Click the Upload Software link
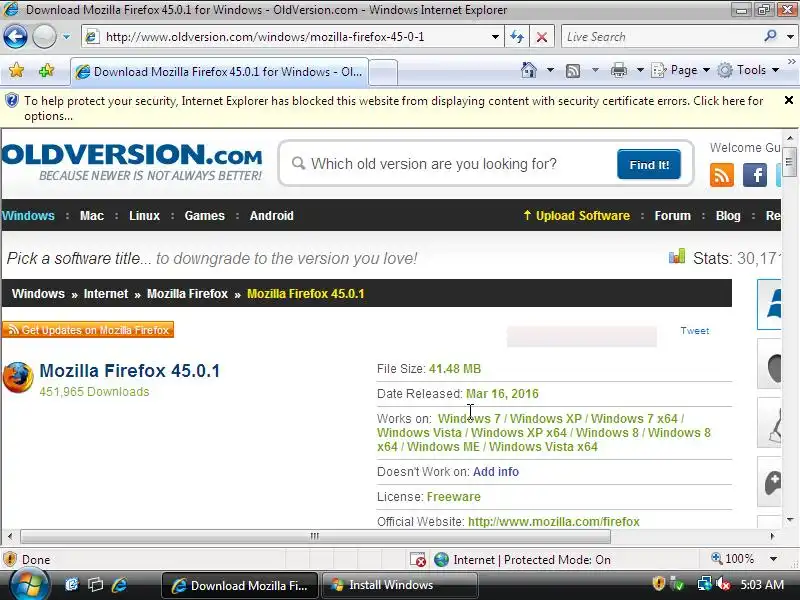The height and width of the screenshot is (600, 800). pos(577,216)
